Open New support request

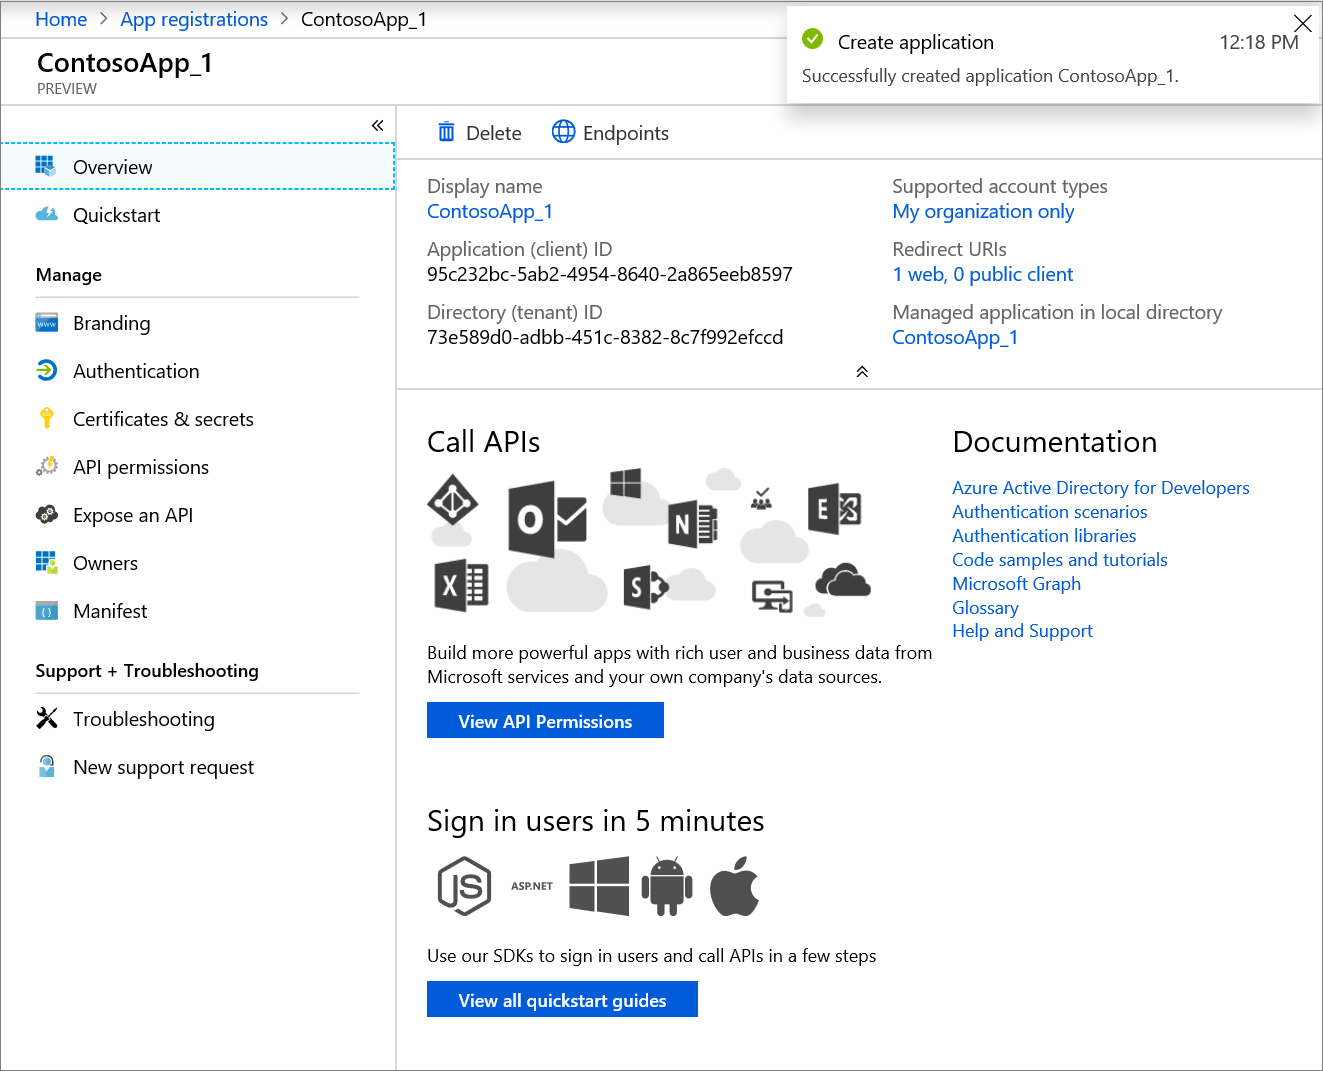coord(198,767)
